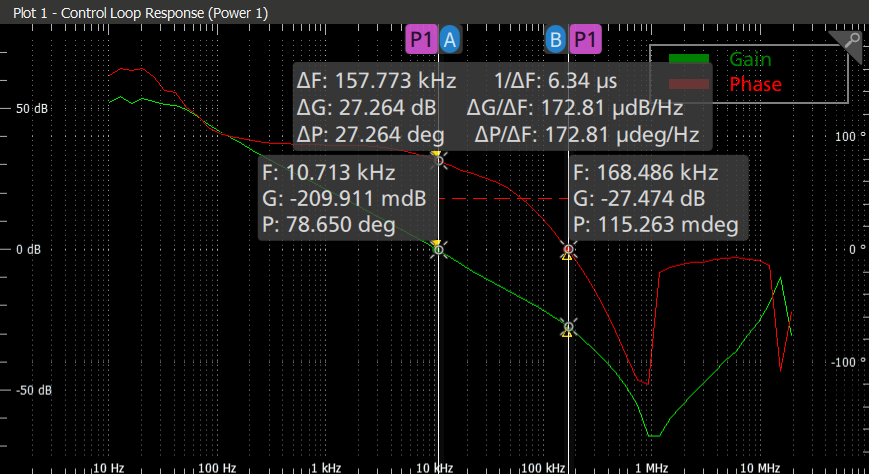Click the 1 MHz frequency axis label
Image resolution: width=869 pixels, height=474 pixels.
click(x=650, y=467)
